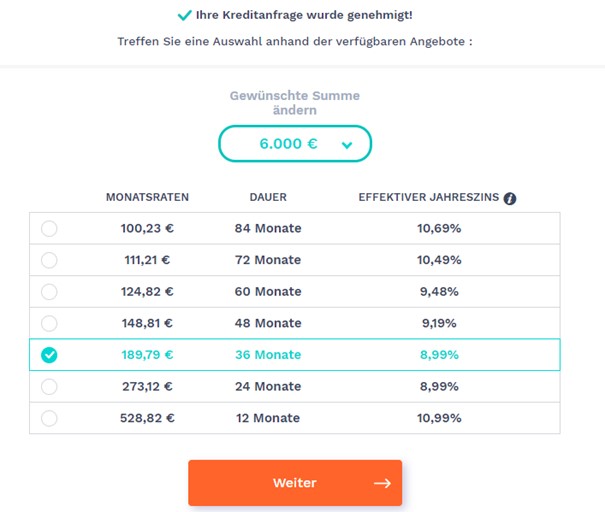The image size is (605, 512).
Task: Open the 6.000 € amount dropdown
Action: click(x=295, y=144)
